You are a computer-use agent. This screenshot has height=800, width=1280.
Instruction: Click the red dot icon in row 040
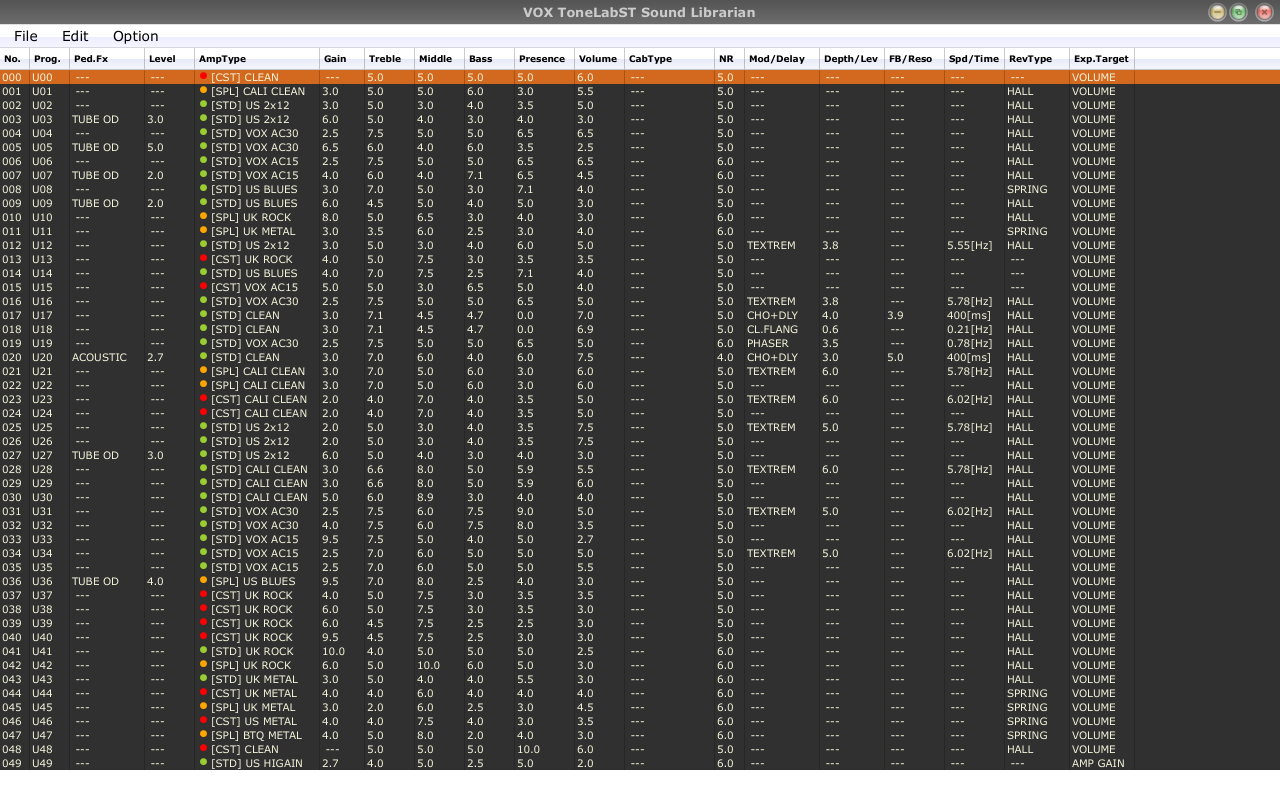coord(204,636)
